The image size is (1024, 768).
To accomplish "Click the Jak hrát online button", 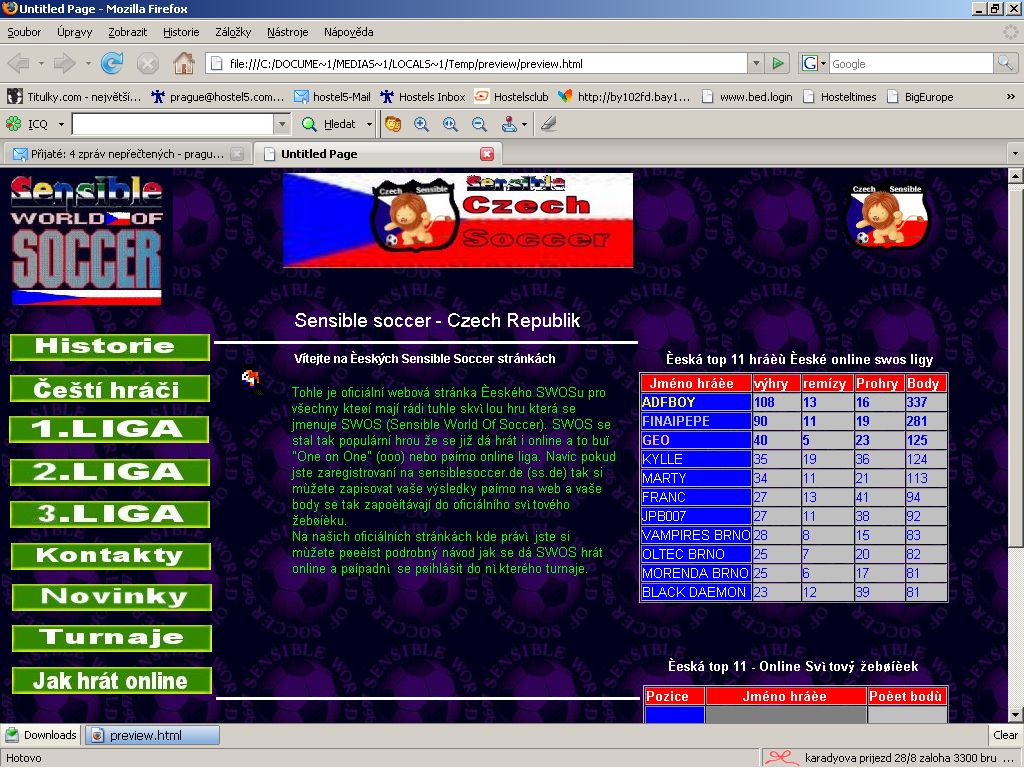I will 112,681.
